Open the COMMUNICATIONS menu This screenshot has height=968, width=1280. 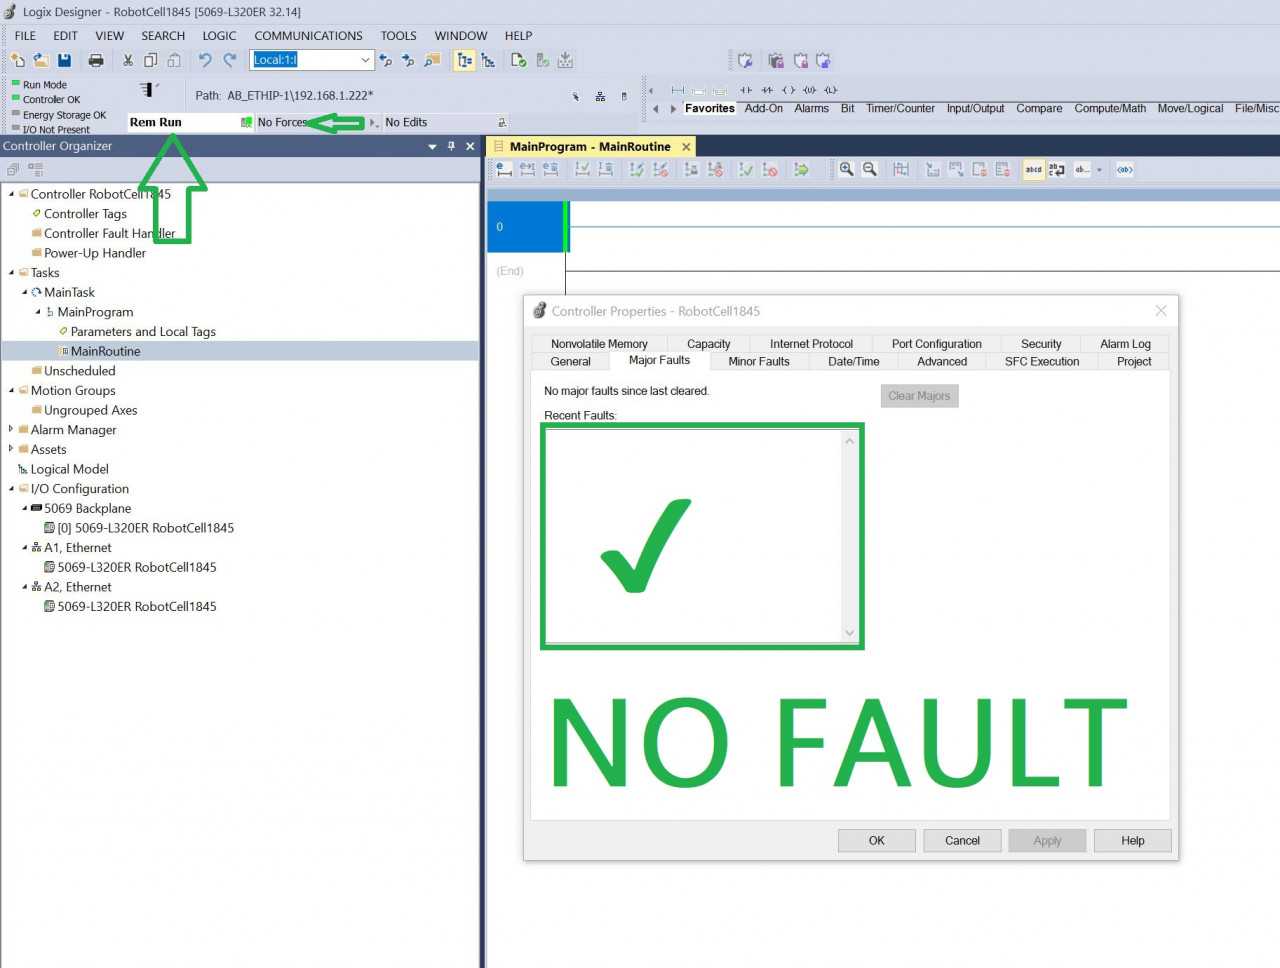coord(308,36)
